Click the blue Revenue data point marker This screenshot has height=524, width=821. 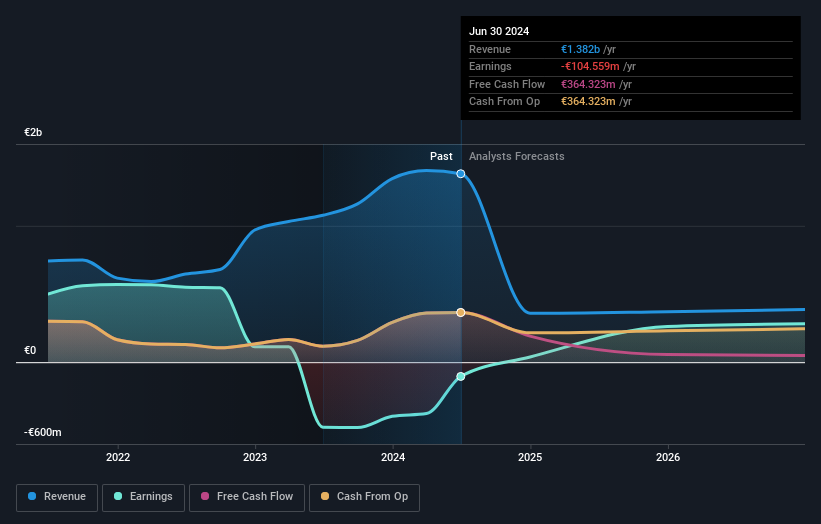(461, 174)
